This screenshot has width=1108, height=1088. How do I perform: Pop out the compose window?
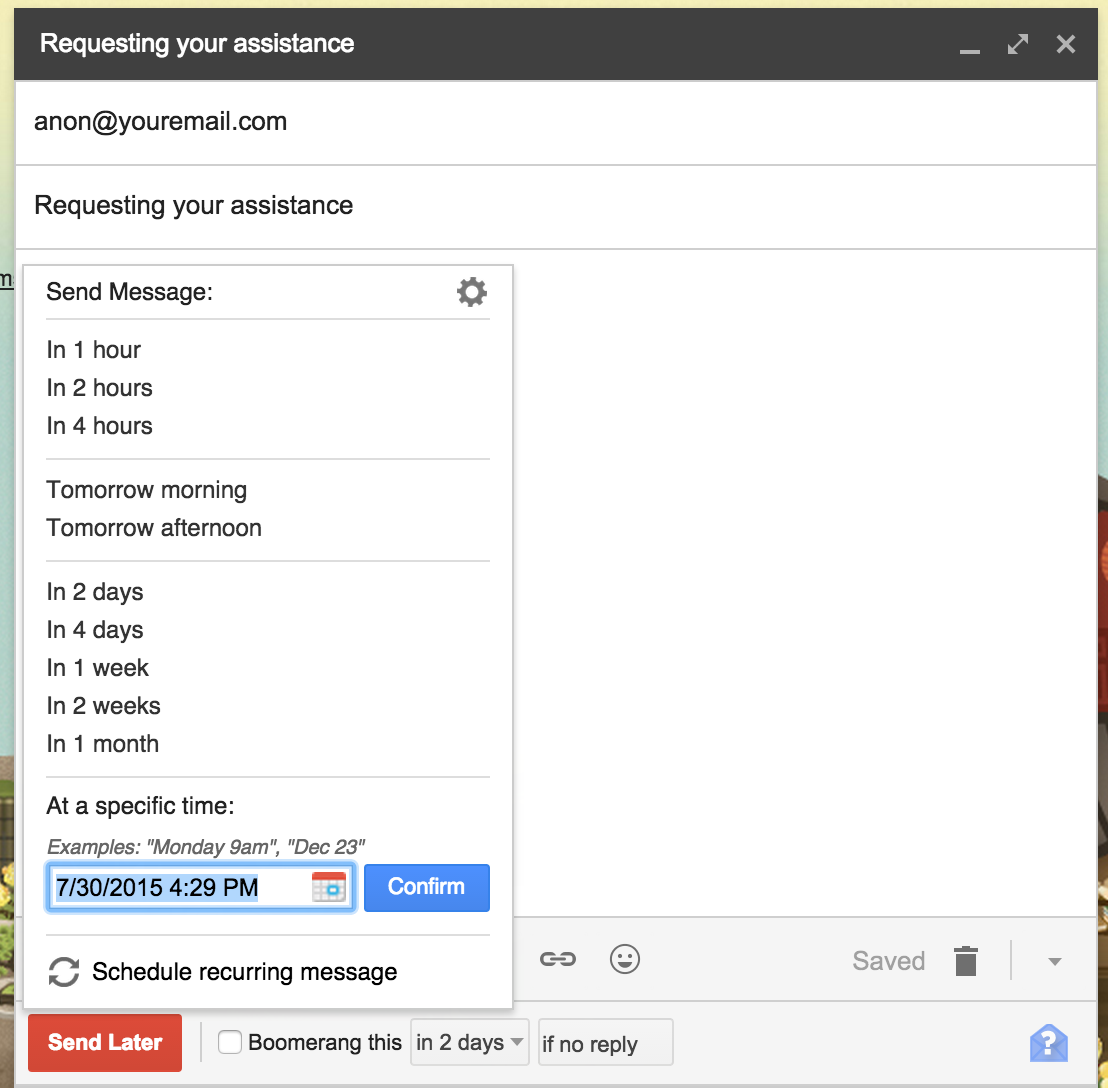[1018, 44]
